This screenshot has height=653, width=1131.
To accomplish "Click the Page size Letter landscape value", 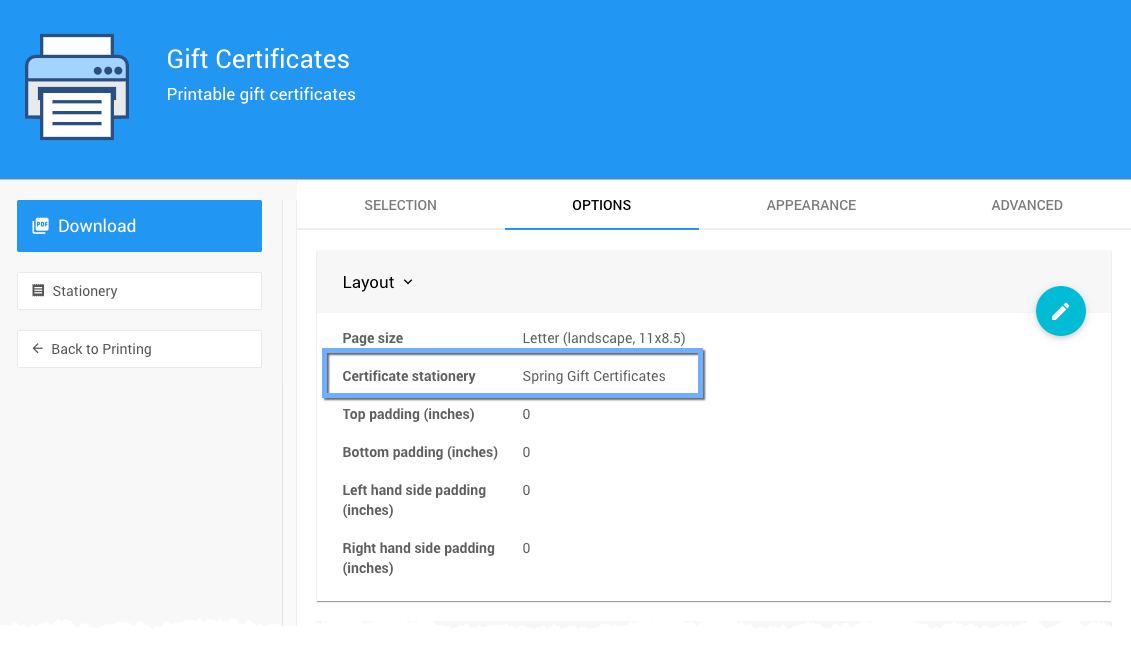I will [603, 338].
